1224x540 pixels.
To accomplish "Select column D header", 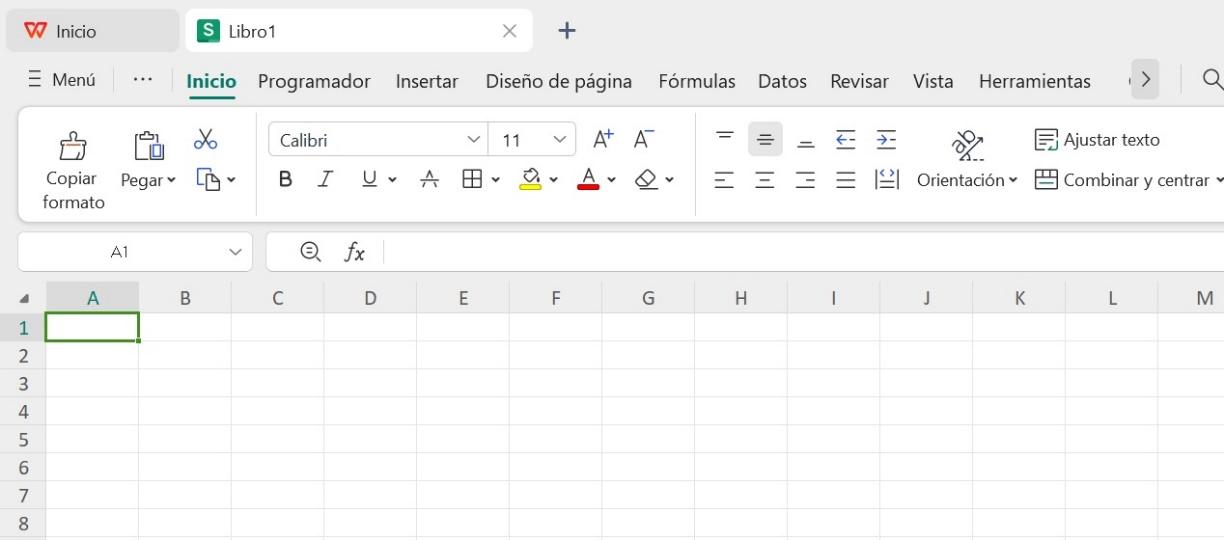I will (370, 298).
